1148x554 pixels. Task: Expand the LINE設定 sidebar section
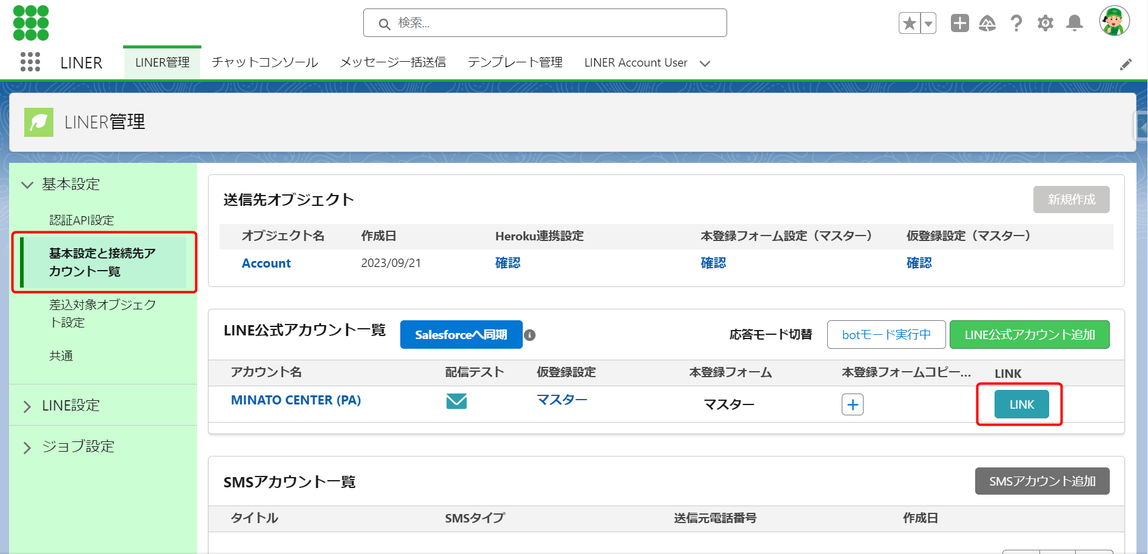(x=28, y=406)
